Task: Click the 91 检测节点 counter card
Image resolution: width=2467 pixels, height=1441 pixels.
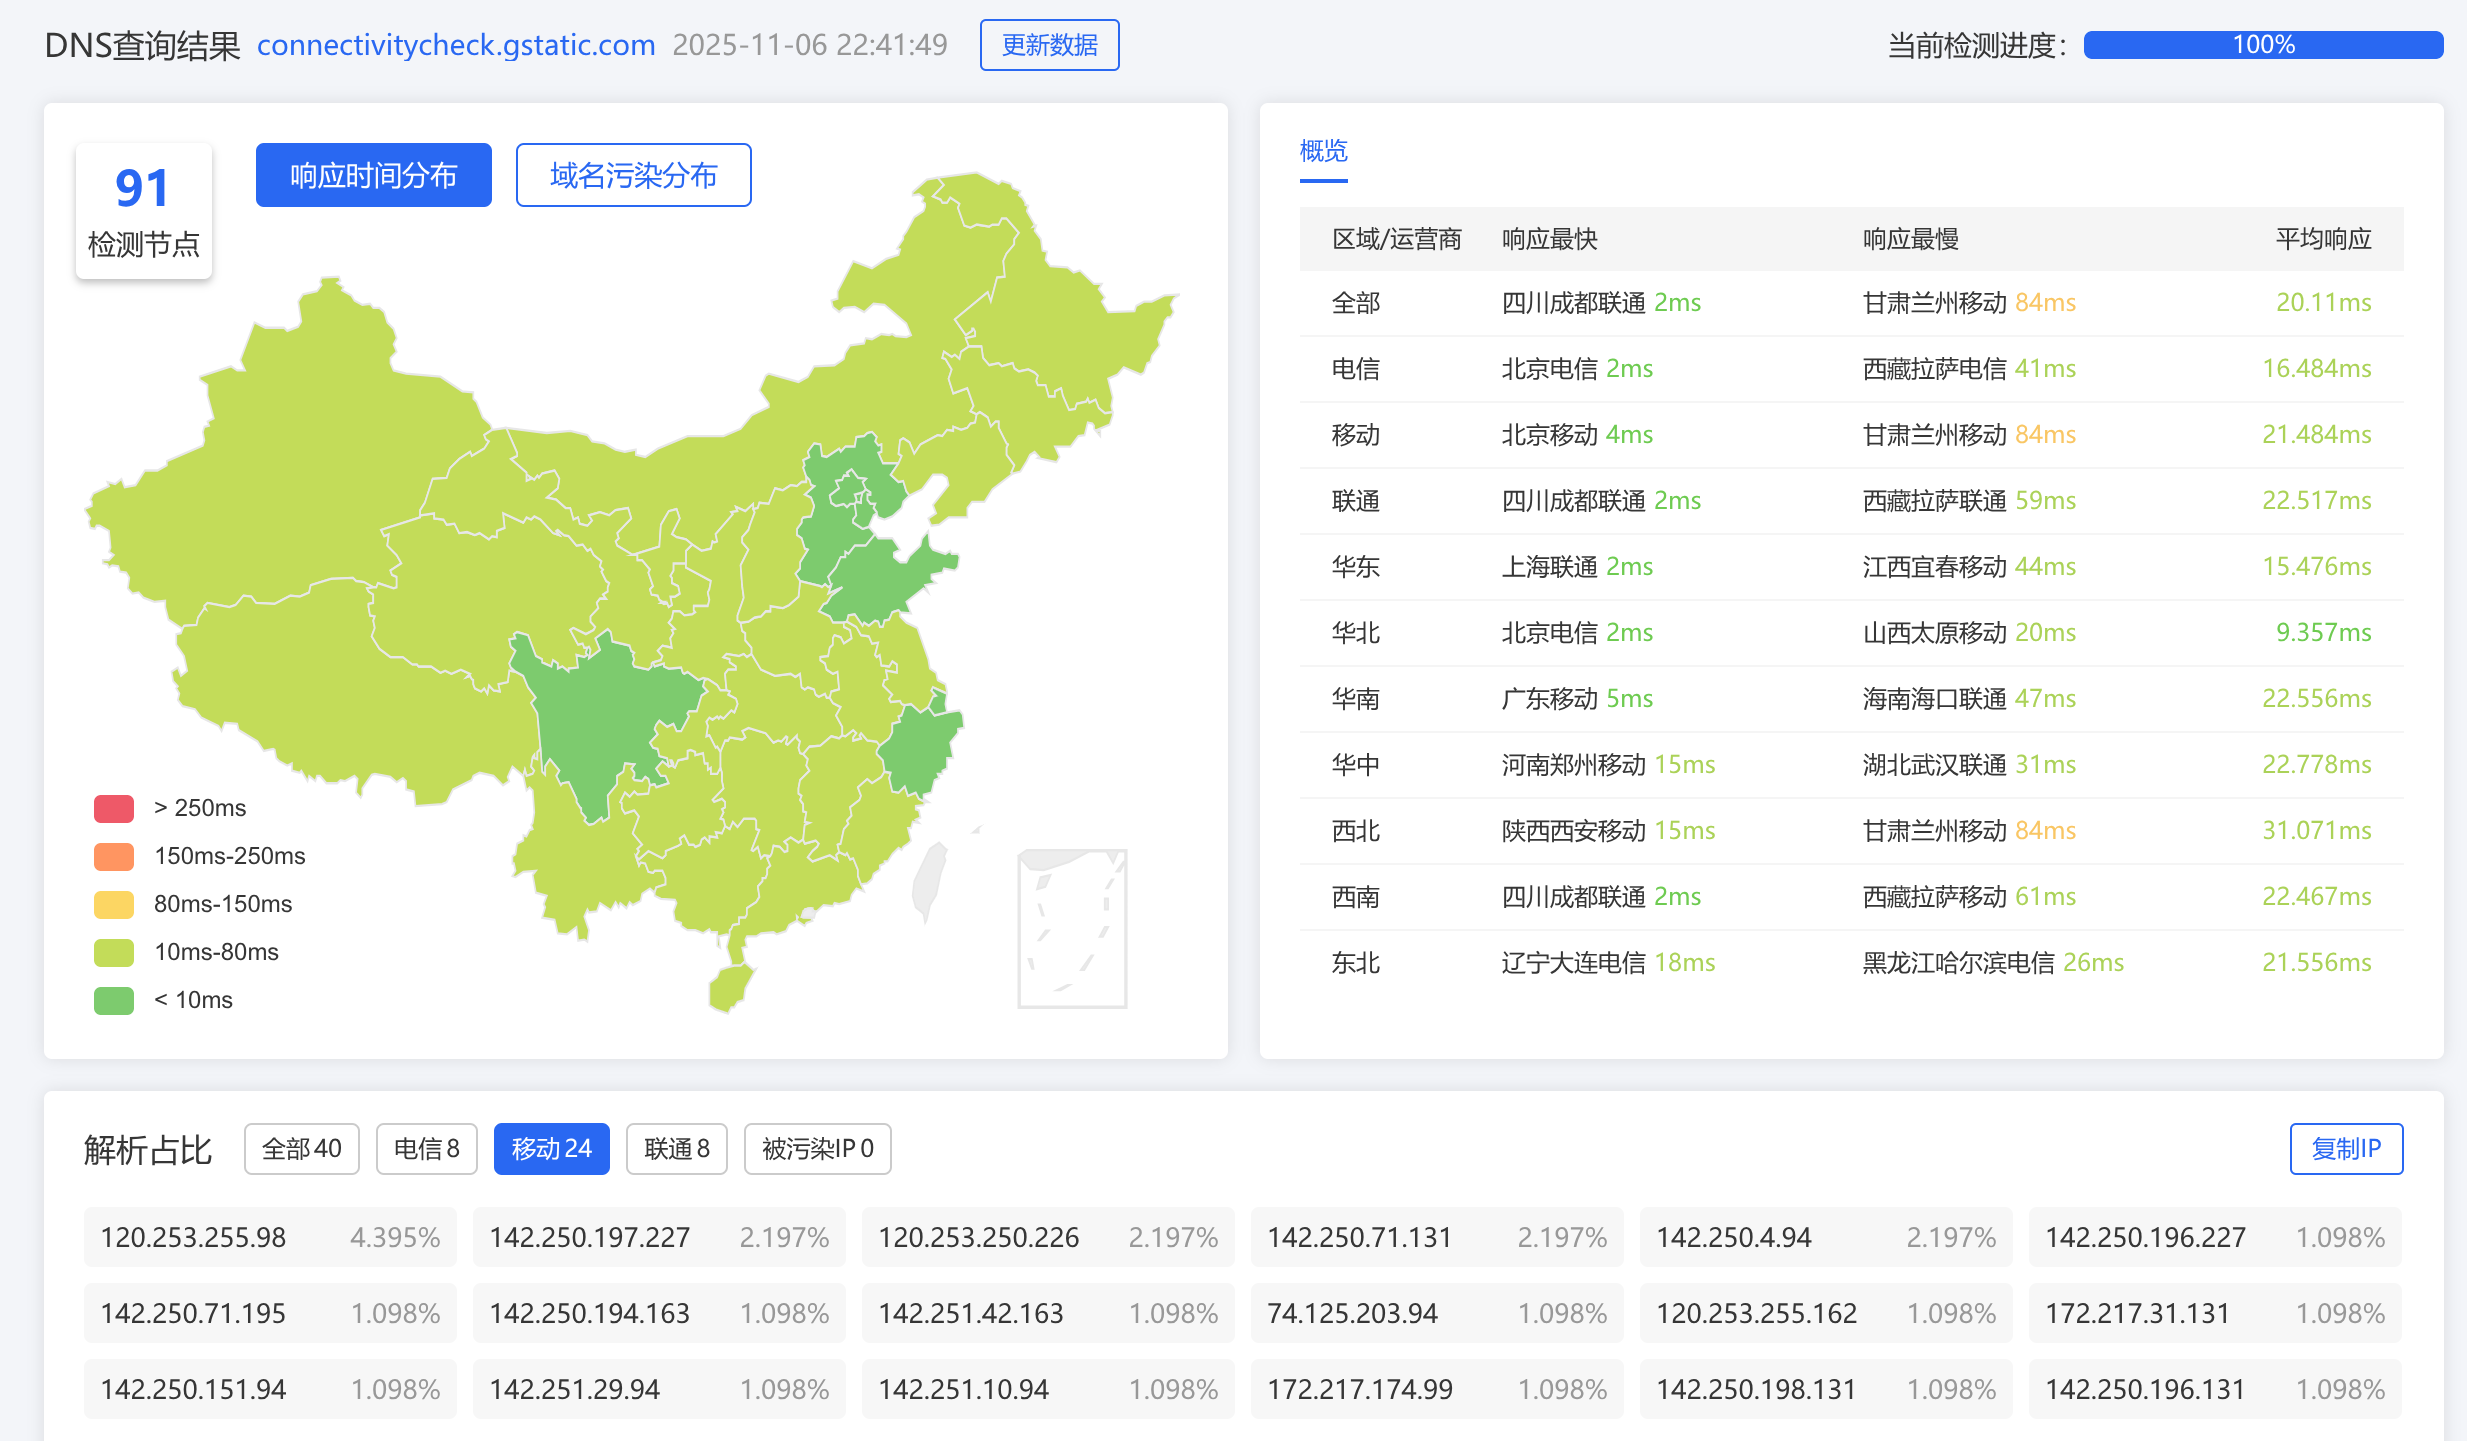Action: click(x=143, y=211)
